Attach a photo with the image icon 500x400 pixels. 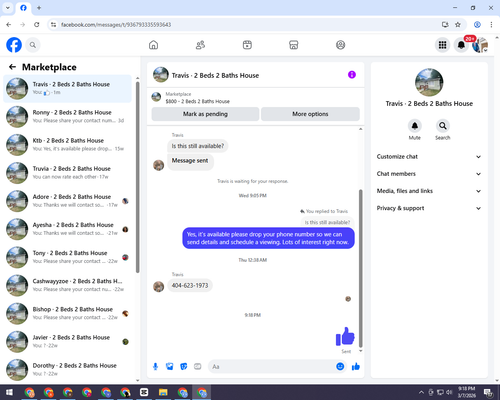(170, 367)
